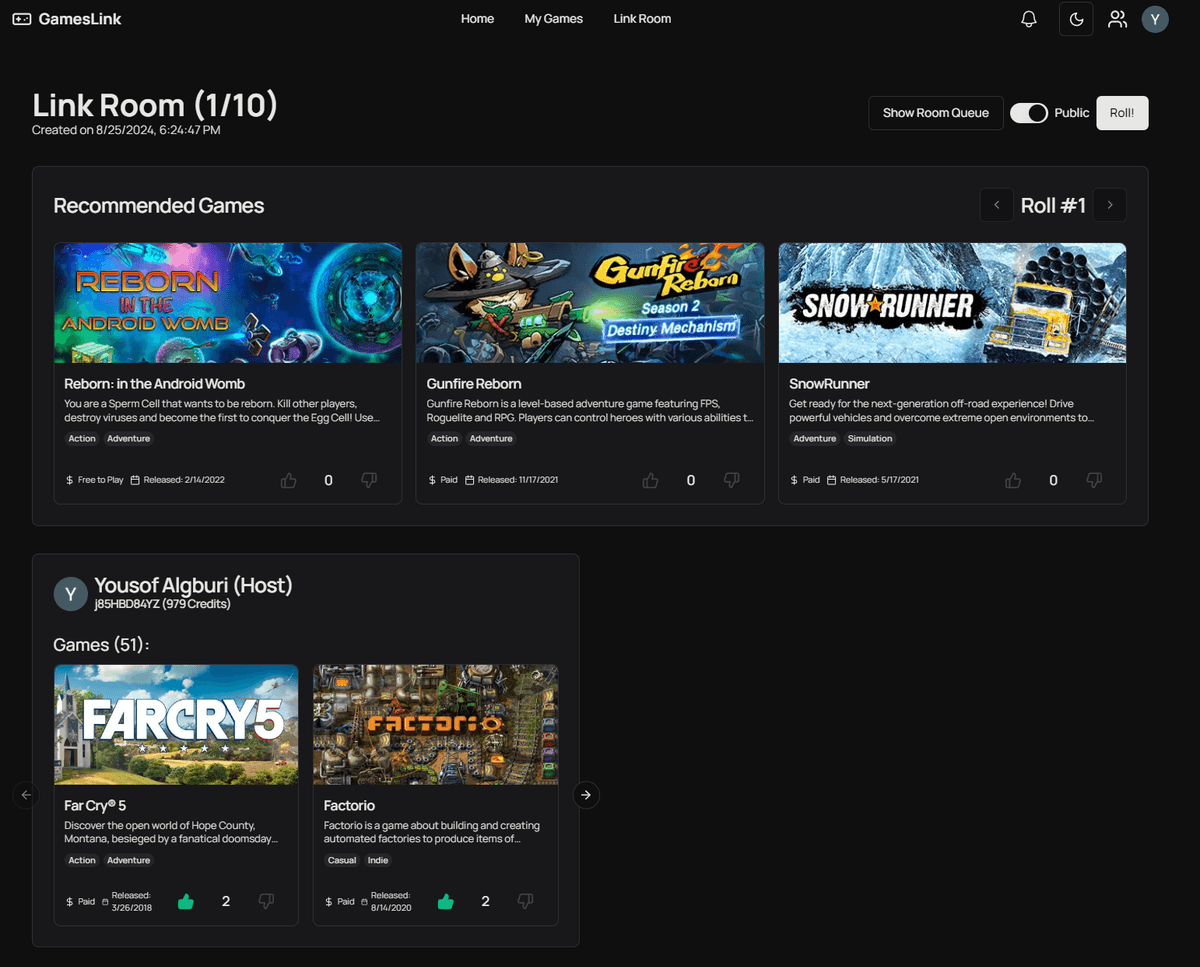Thumbs up the SnowRunner recommendation

pyautogui.click(x=1012, y=480)
